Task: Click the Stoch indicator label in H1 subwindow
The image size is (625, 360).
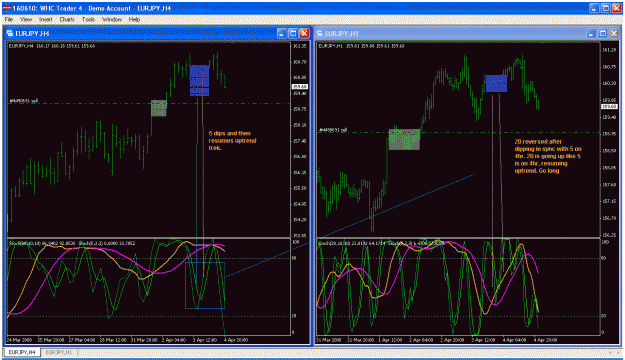Action: tap(381, 243)
